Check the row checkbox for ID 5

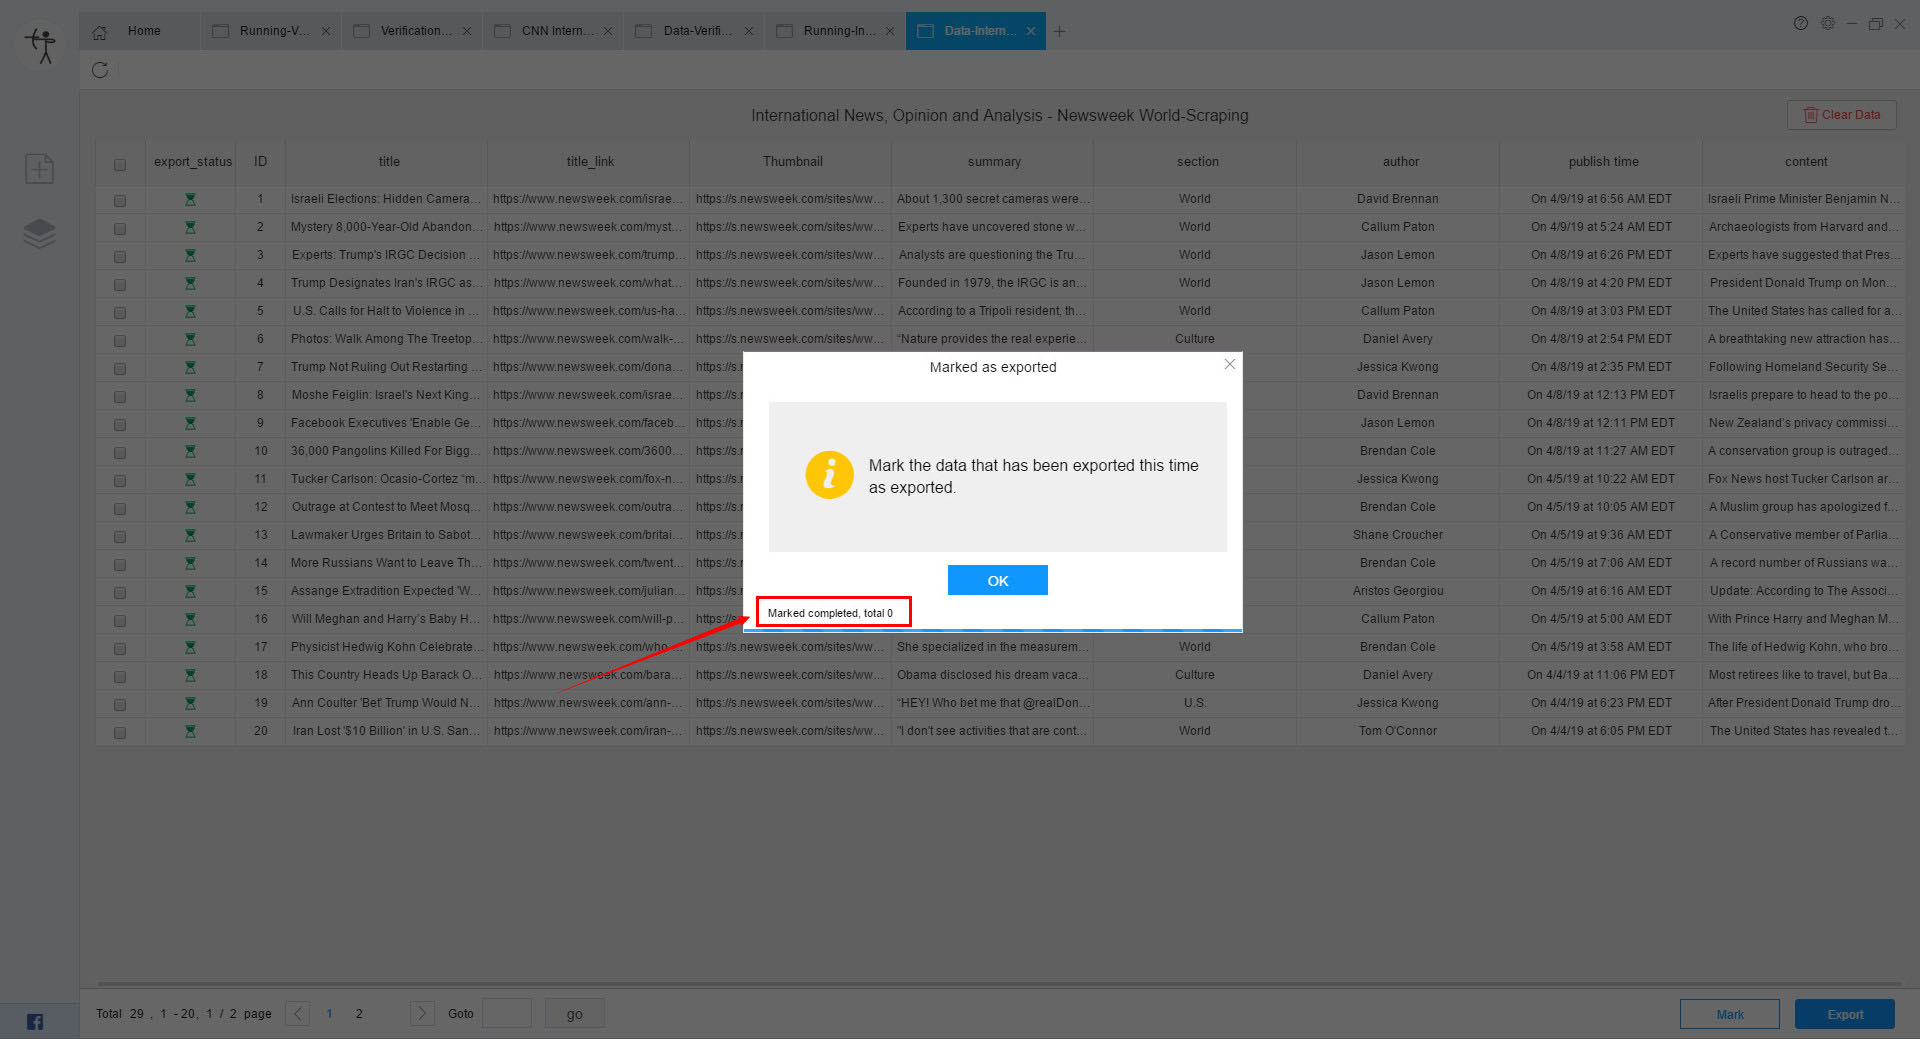pos(120,312)
